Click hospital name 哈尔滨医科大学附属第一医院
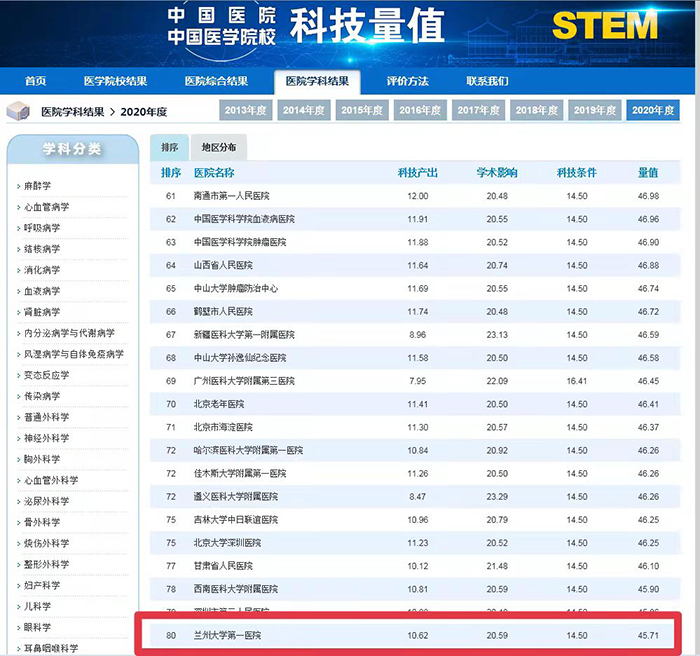 pos(248,450)
